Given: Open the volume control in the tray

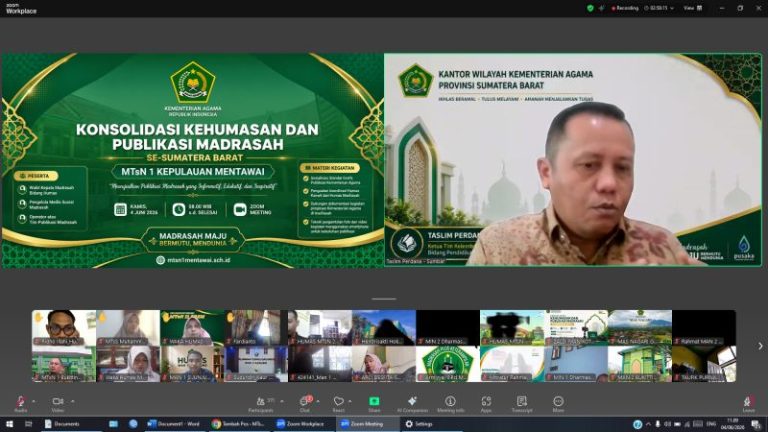Looking at the screenshot, I should 668,424.
